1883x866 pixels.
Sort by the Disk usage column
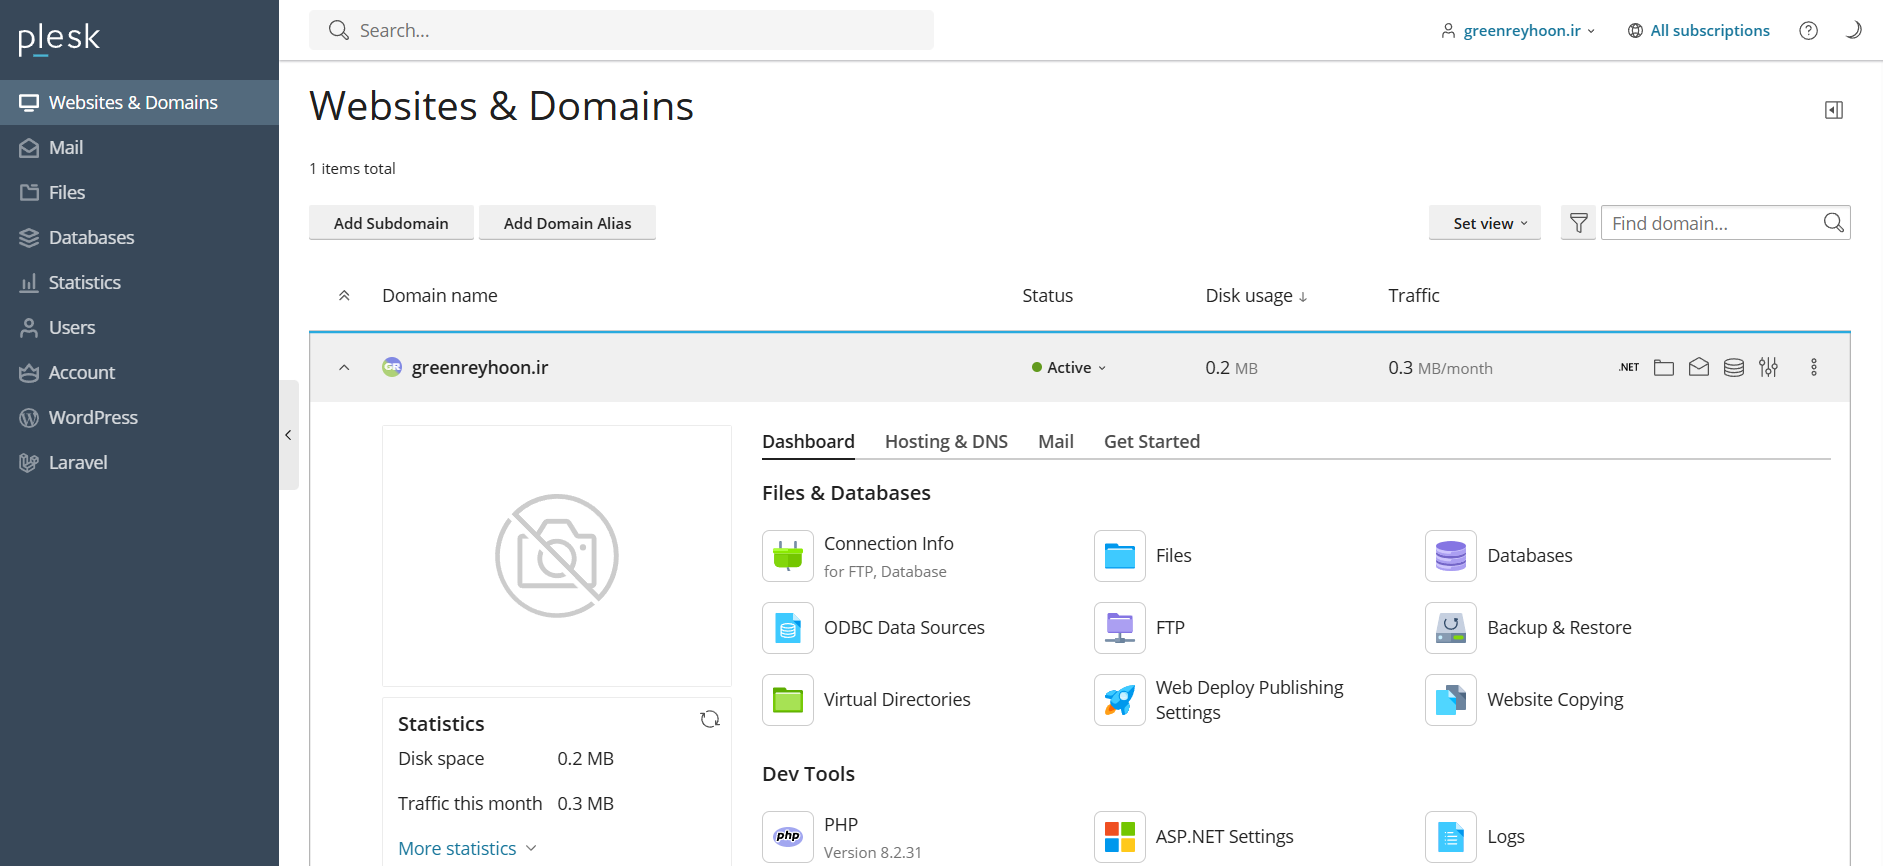click(1256, 295)
